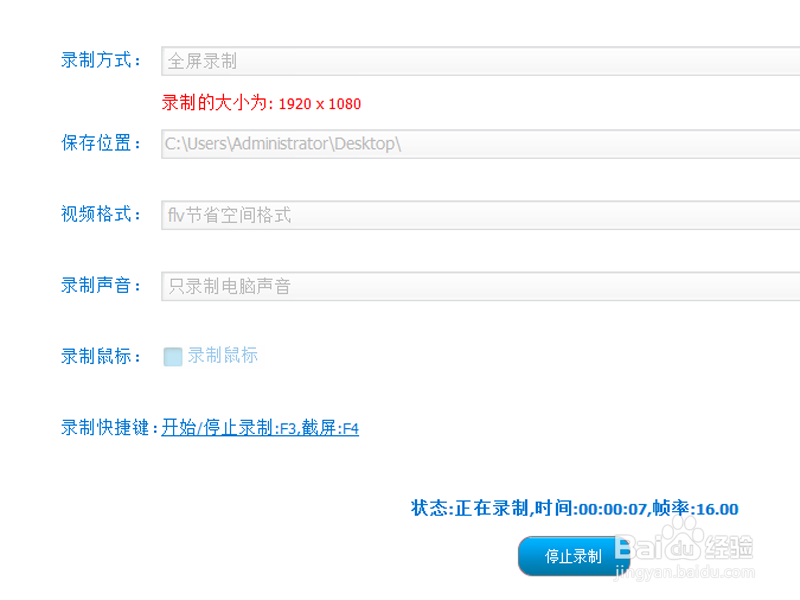
Task: Click the 截屏:F4 screenshot hotkey link
Action: pyautogui.click(x=334, y=428)
